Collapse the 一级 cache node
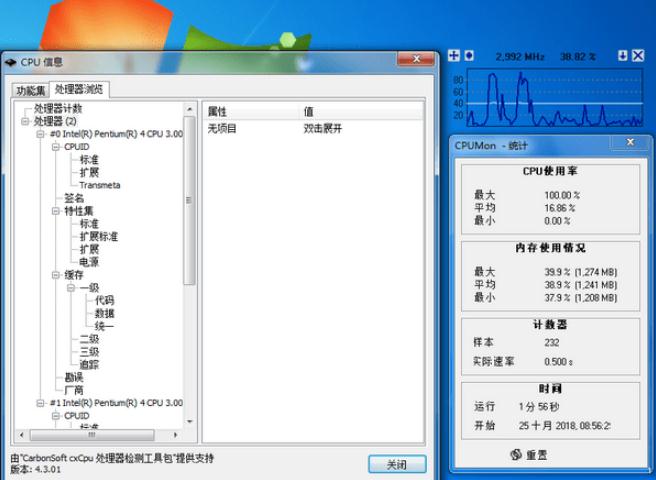 71,287
